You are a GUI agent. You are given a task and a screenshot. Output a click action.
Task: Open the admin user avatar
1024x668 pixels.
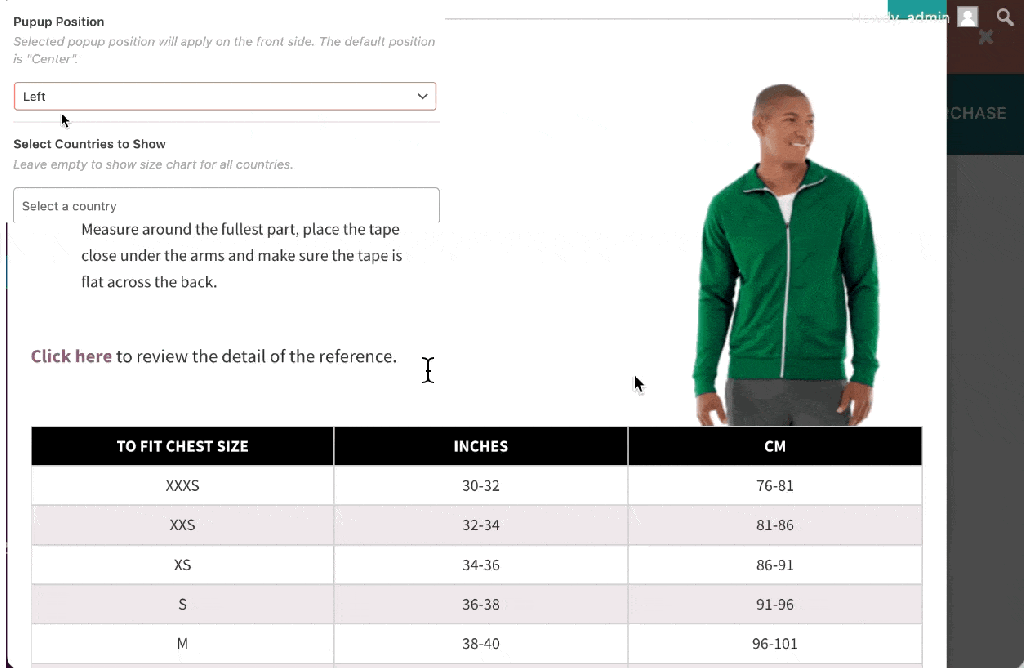coord(968,16)
